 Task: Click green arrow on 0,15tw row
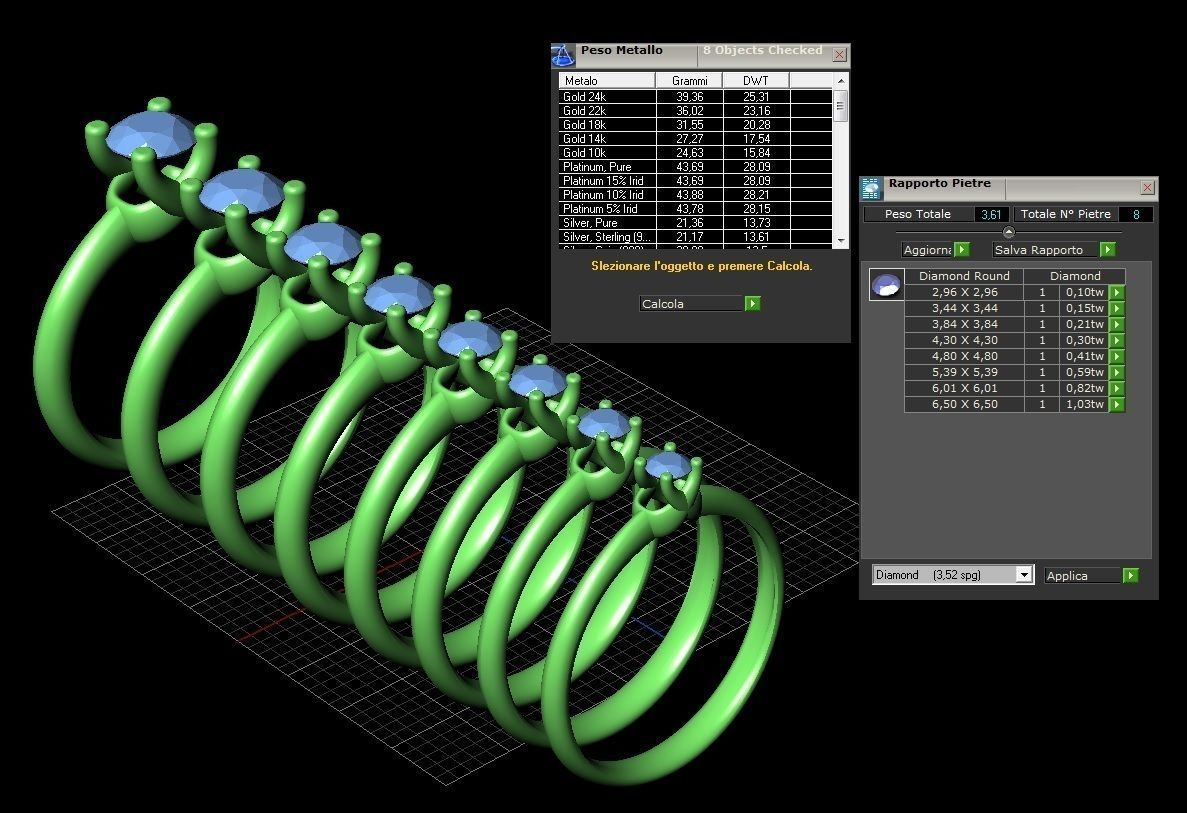[x=1117, y=308]
